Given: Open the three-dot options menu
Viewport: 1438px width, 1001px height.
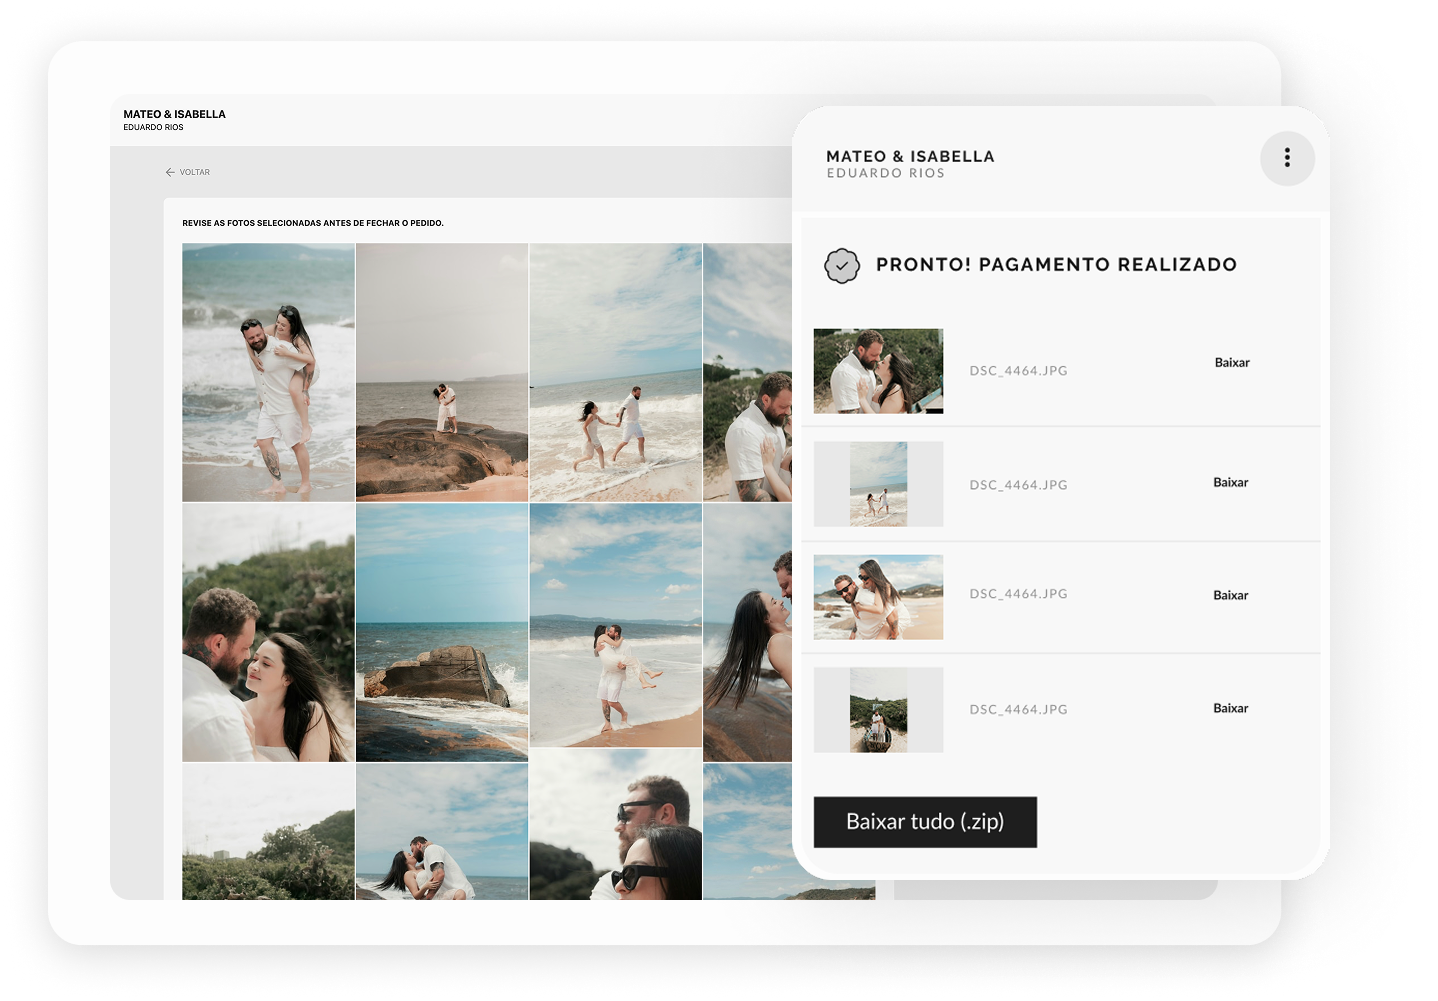Looking at the screenshot, I should point(1286,158).
